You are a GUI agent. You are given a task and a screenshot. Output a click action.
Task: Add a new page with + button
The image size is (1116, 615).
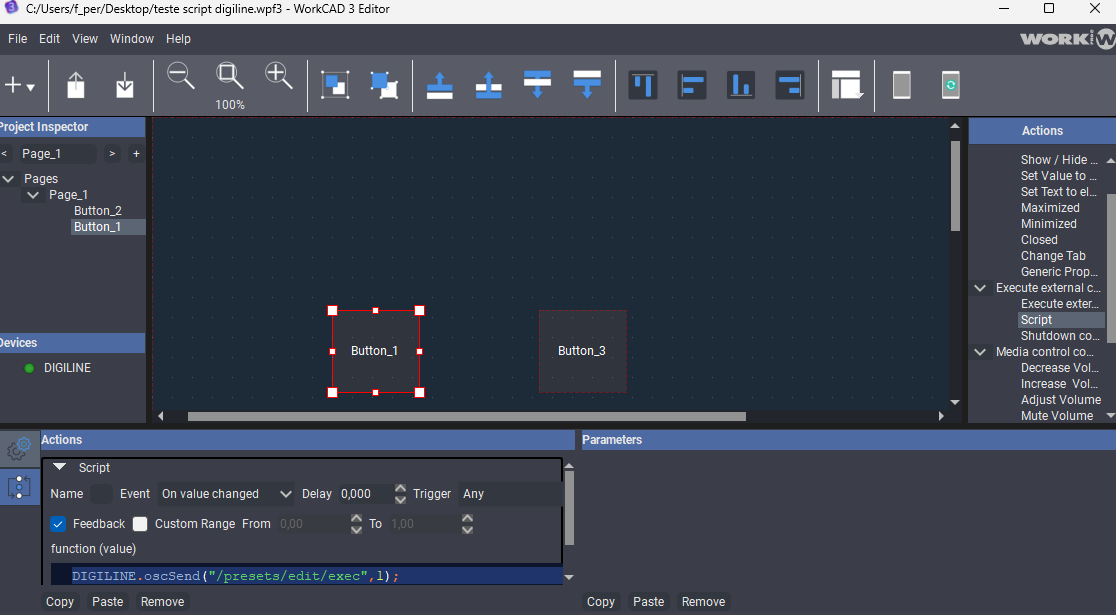(136, 154)
